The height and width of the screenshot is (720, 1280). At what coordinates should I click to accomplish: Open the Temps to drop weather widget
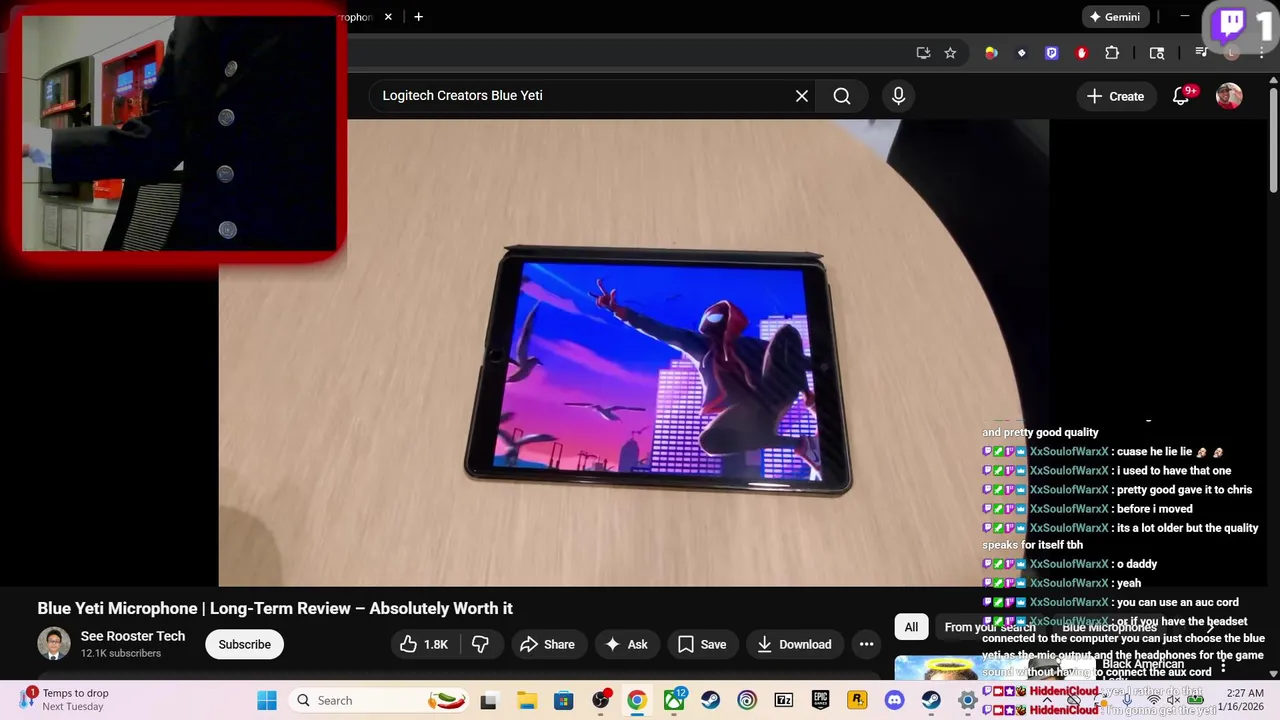click(65, 700)
